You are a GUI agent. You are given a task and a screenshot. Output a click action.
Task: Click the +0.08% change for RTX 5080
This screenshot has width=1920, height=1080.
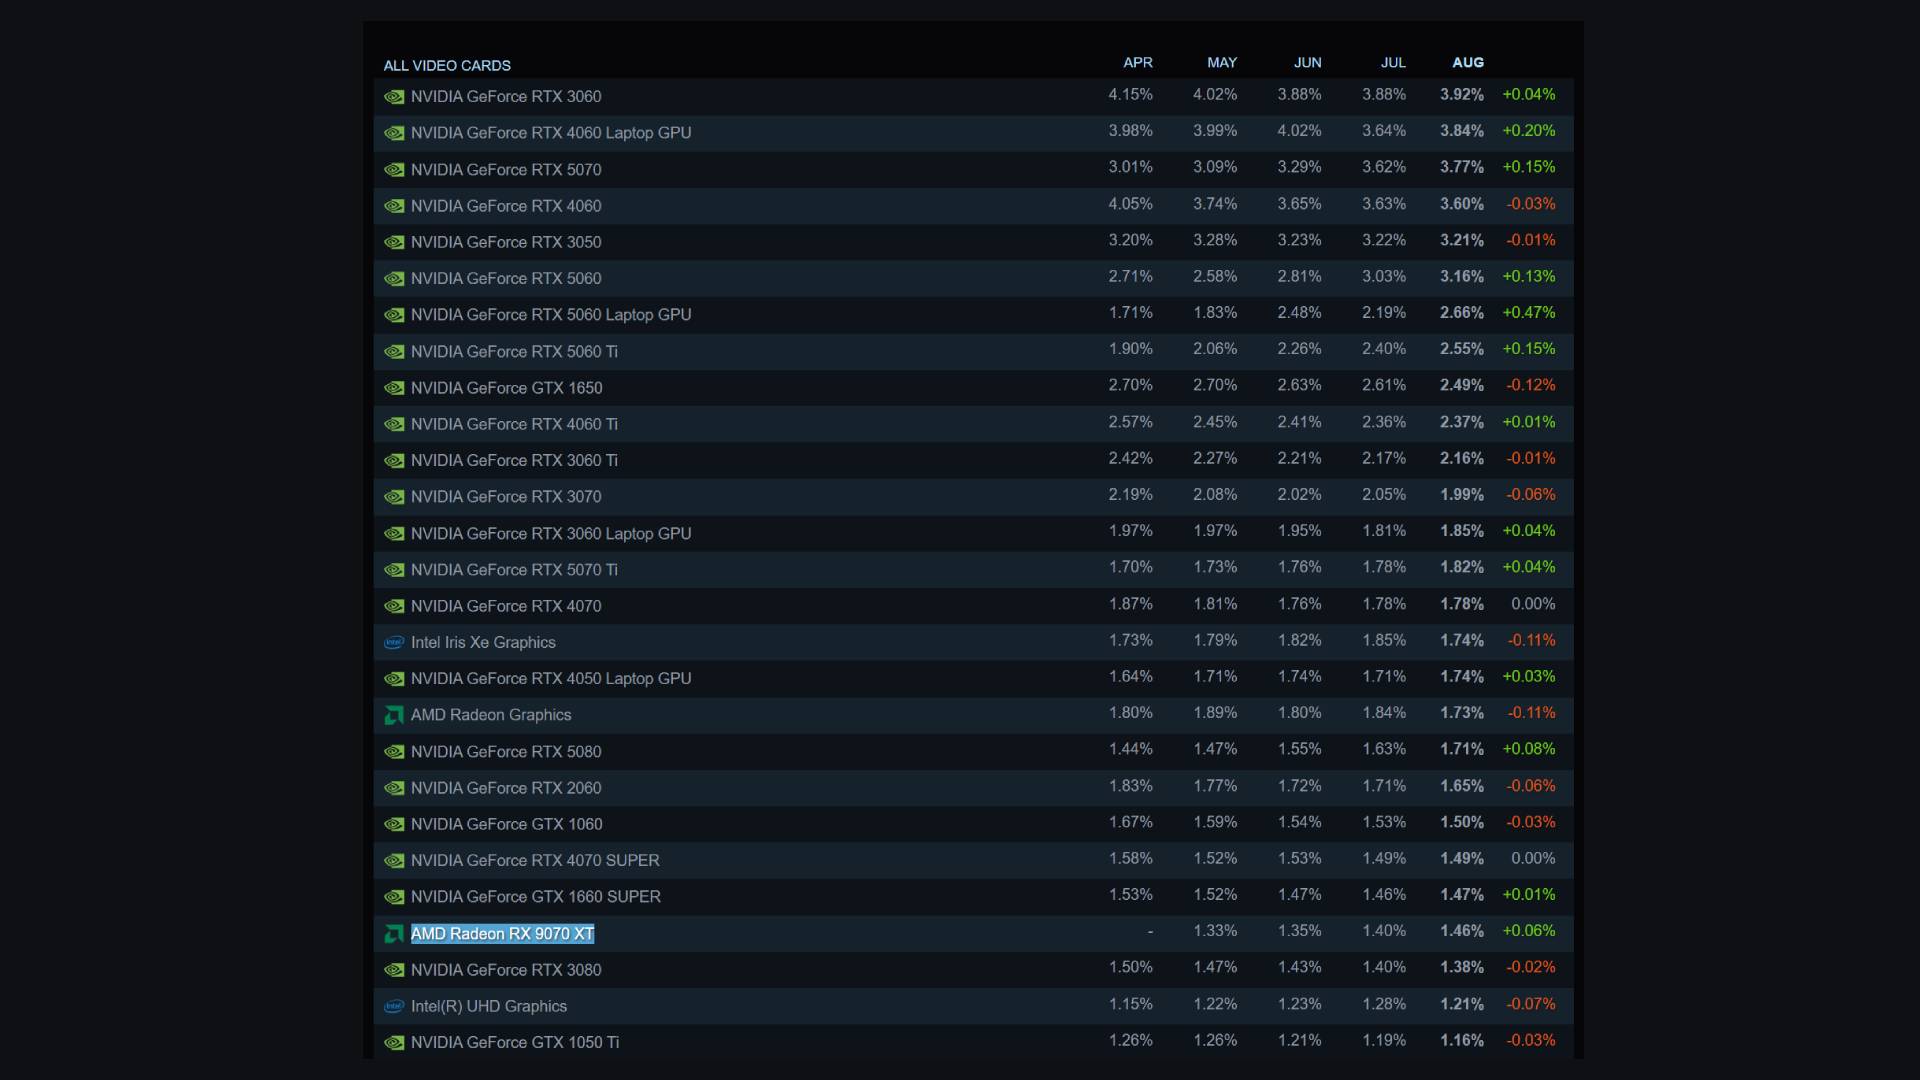pos(1529,749)
